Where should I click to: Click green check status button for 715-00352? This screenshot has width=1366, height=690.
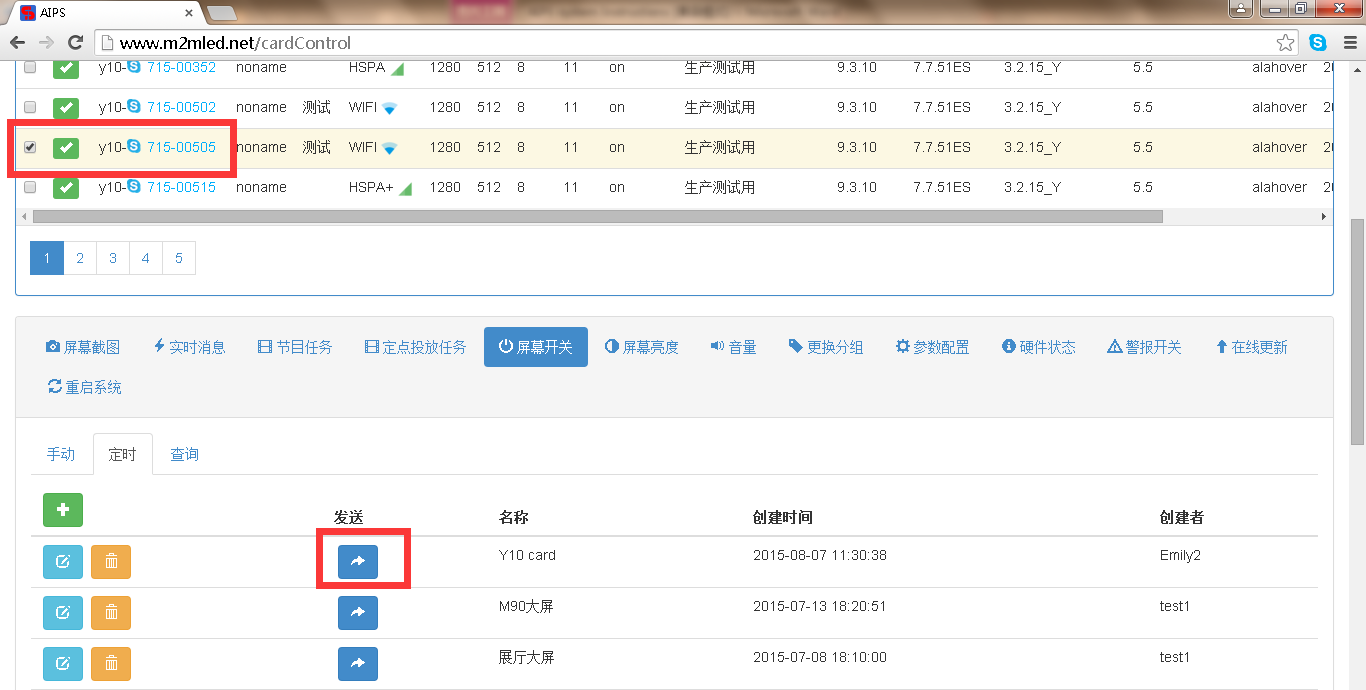pos(66,68)
